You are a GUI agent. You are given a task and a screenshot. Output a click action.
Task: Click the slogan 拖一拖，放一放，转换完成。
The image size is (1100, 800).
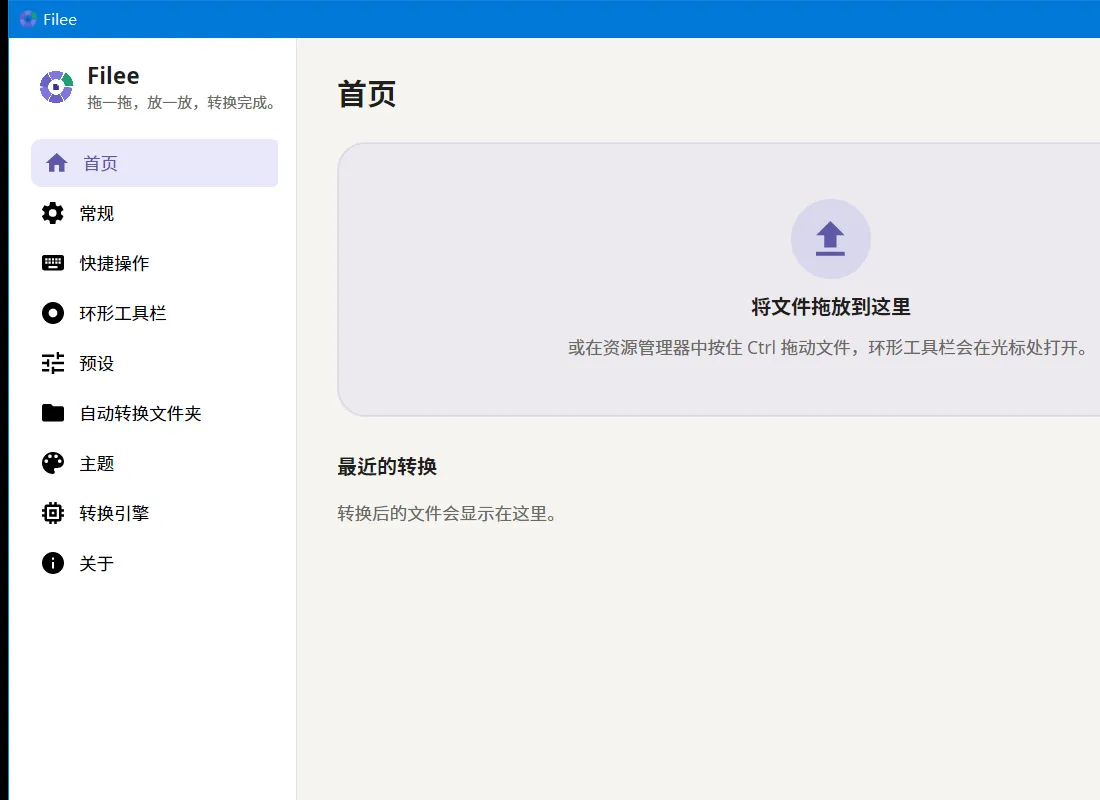click(x=182, y=102)
